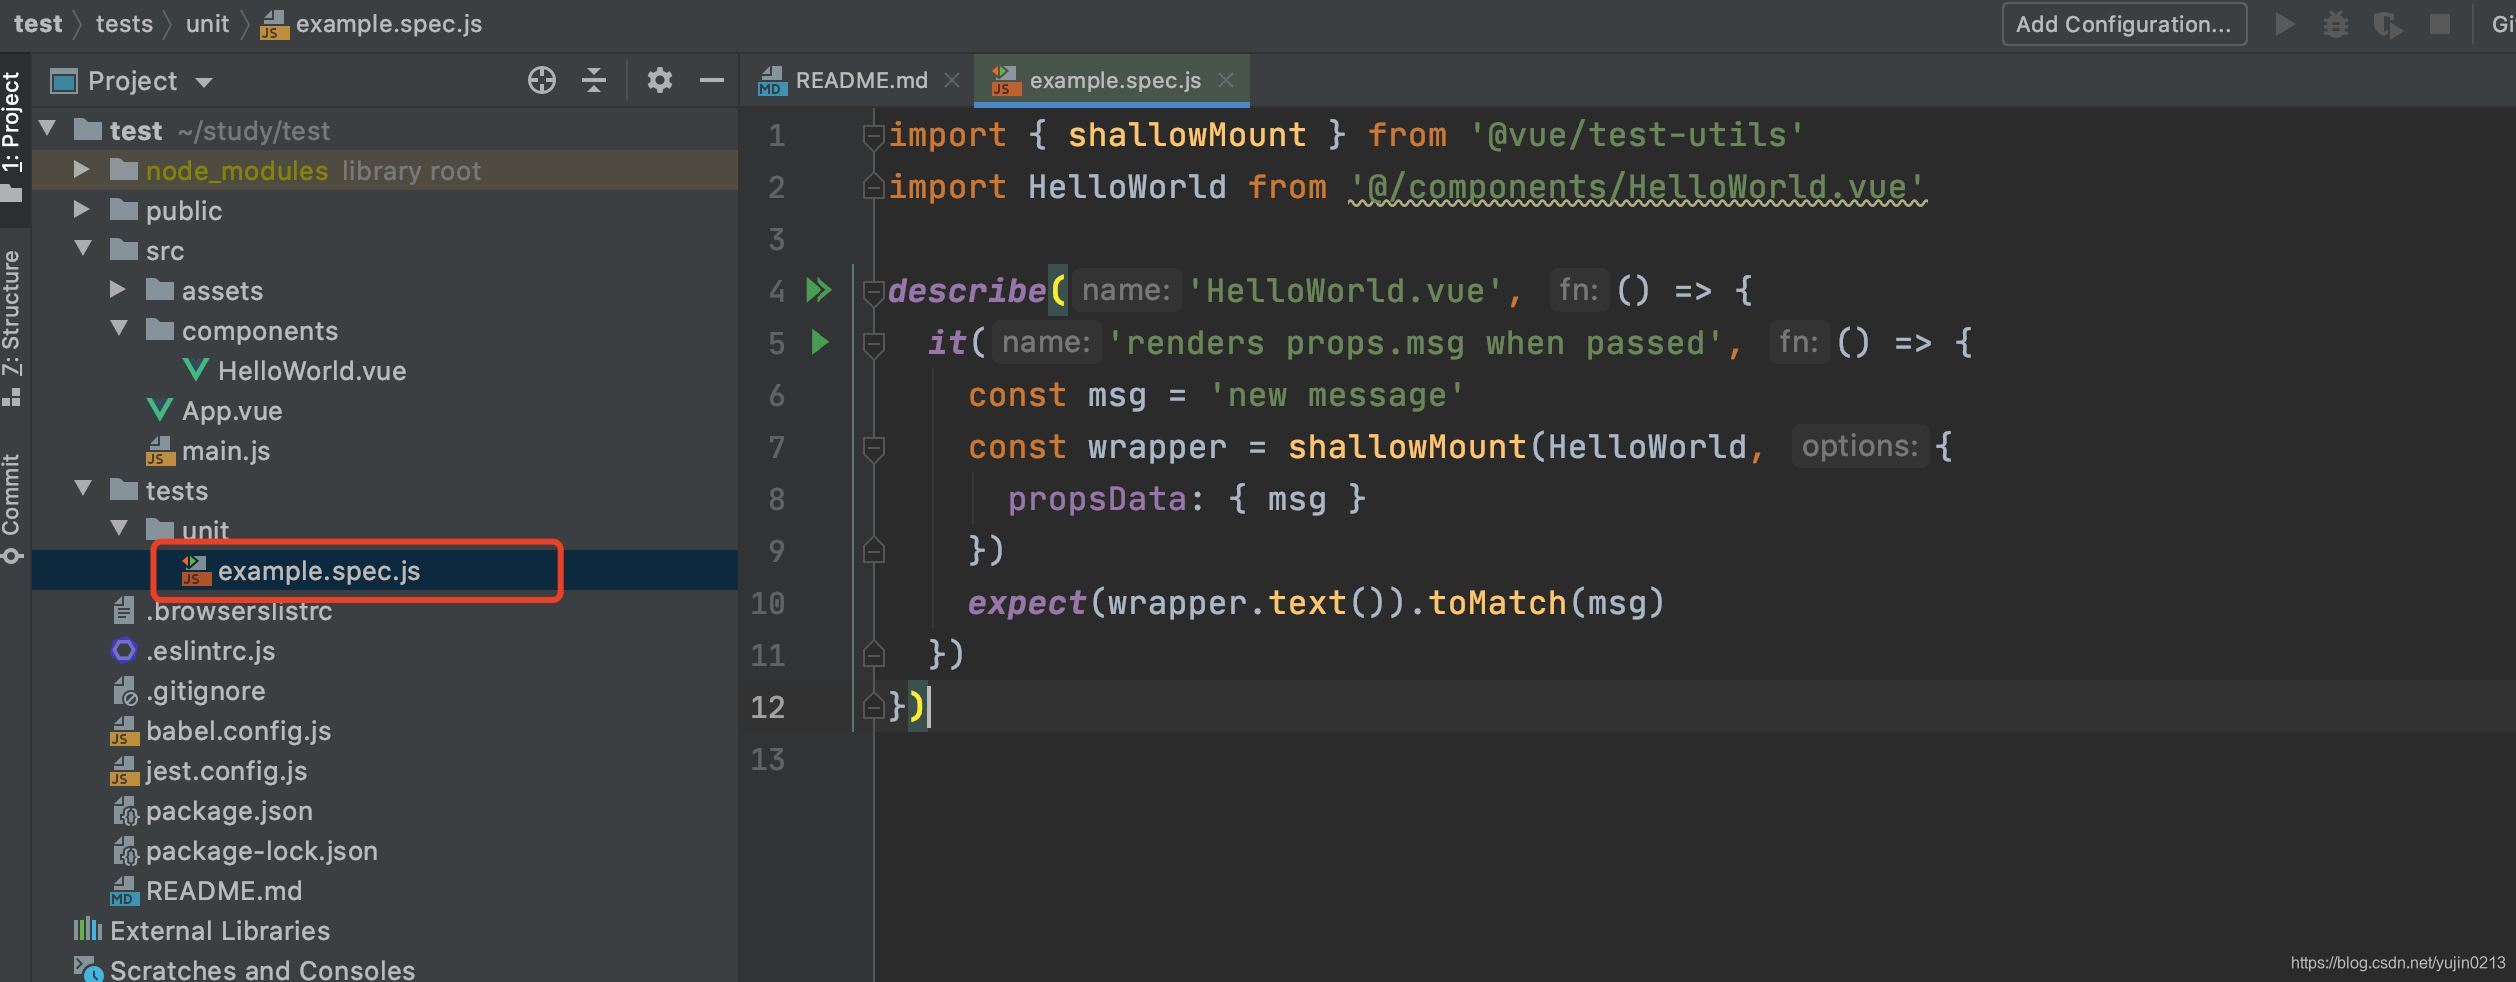Switch to the README.md tab
Screen dimensions: 2516x982
[x=860, y=80]
